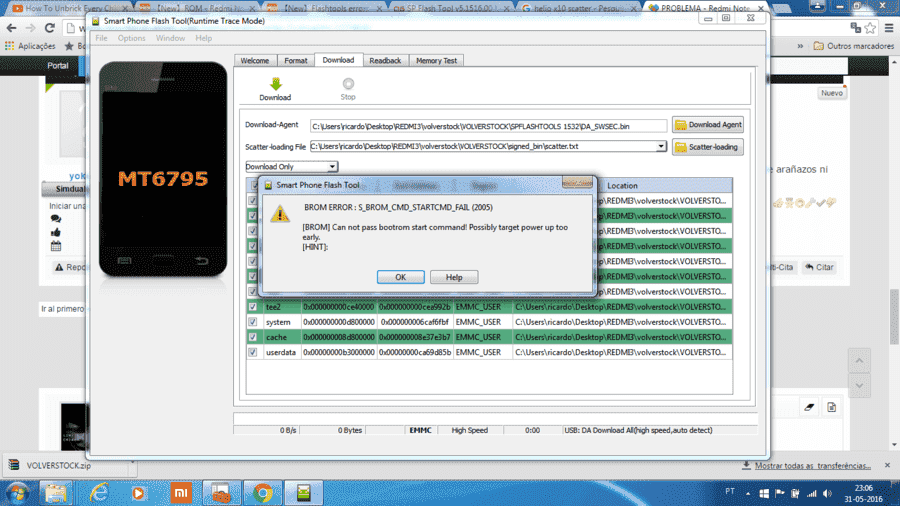Open Mi app in taskbar
Image resolution: width=900 pixels, height=506 pixels.
(x=181, y=493)
